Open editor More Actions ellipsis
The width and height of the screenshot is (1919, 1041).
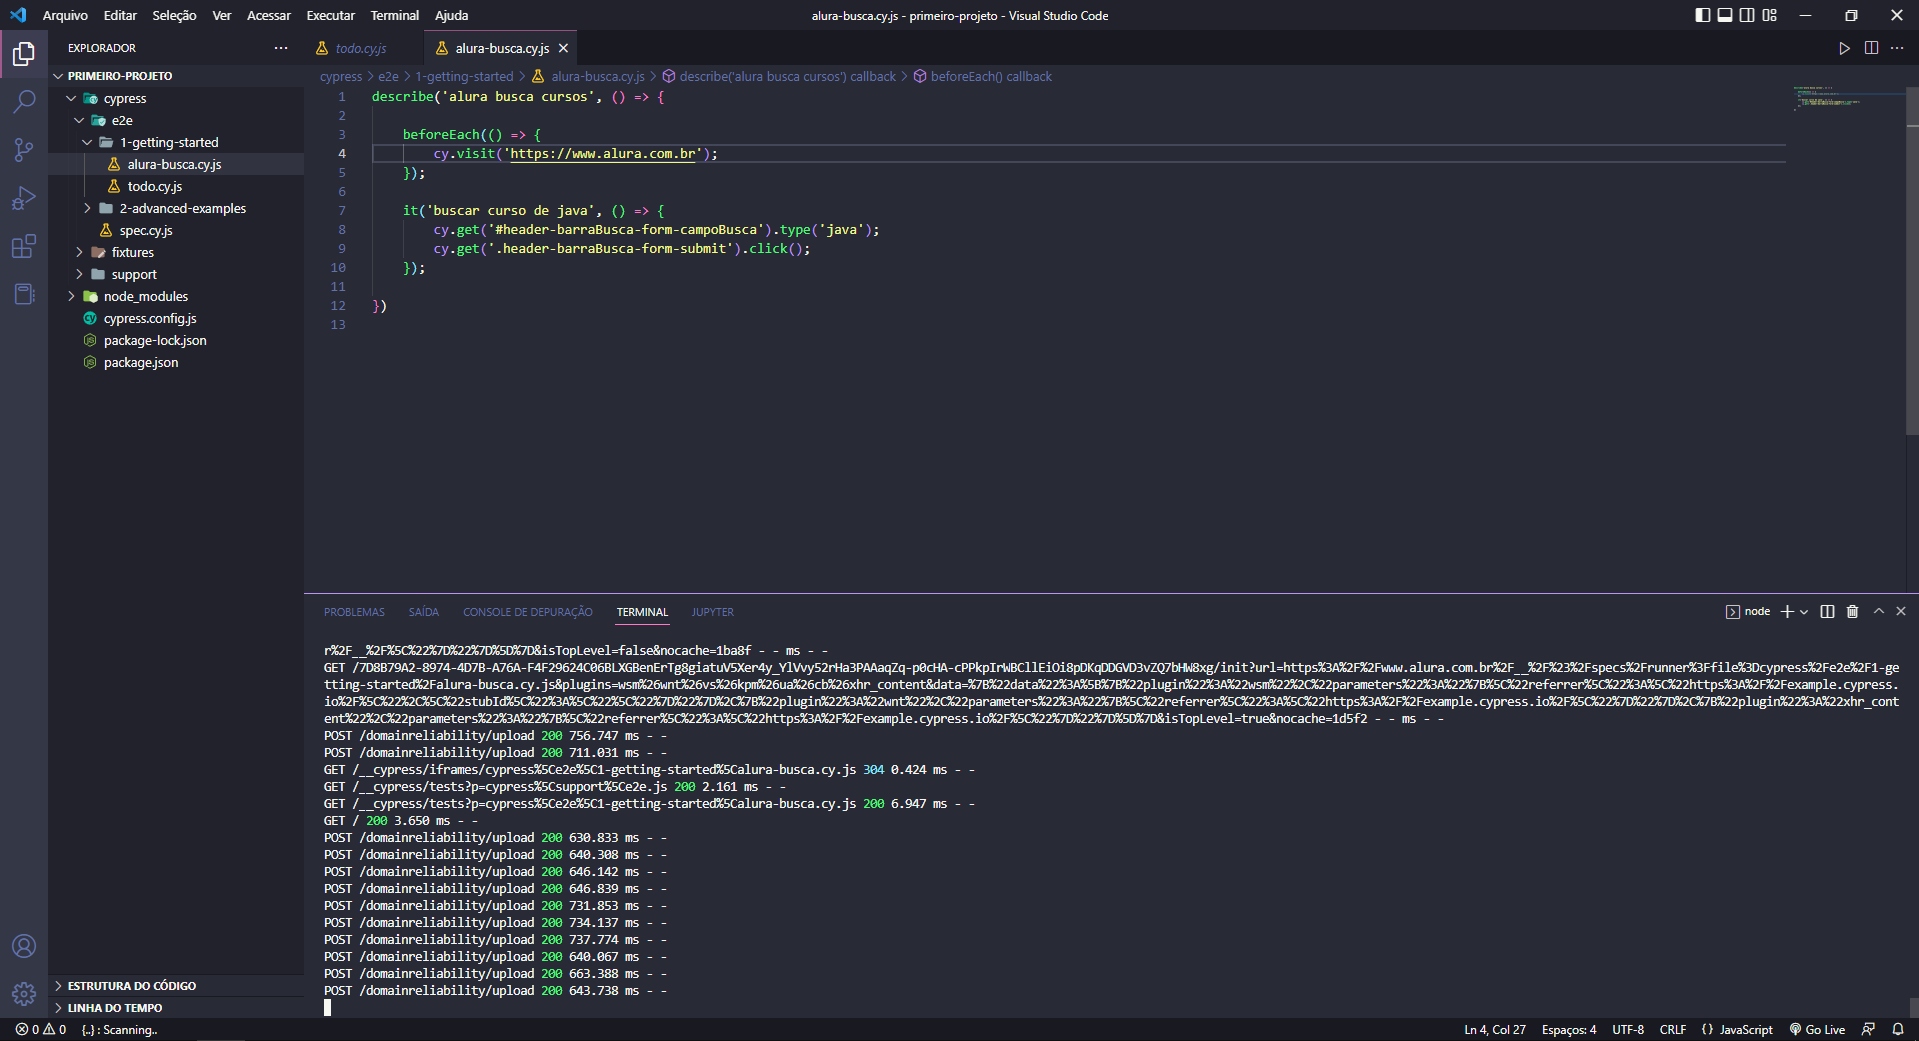click(1897, 48)
